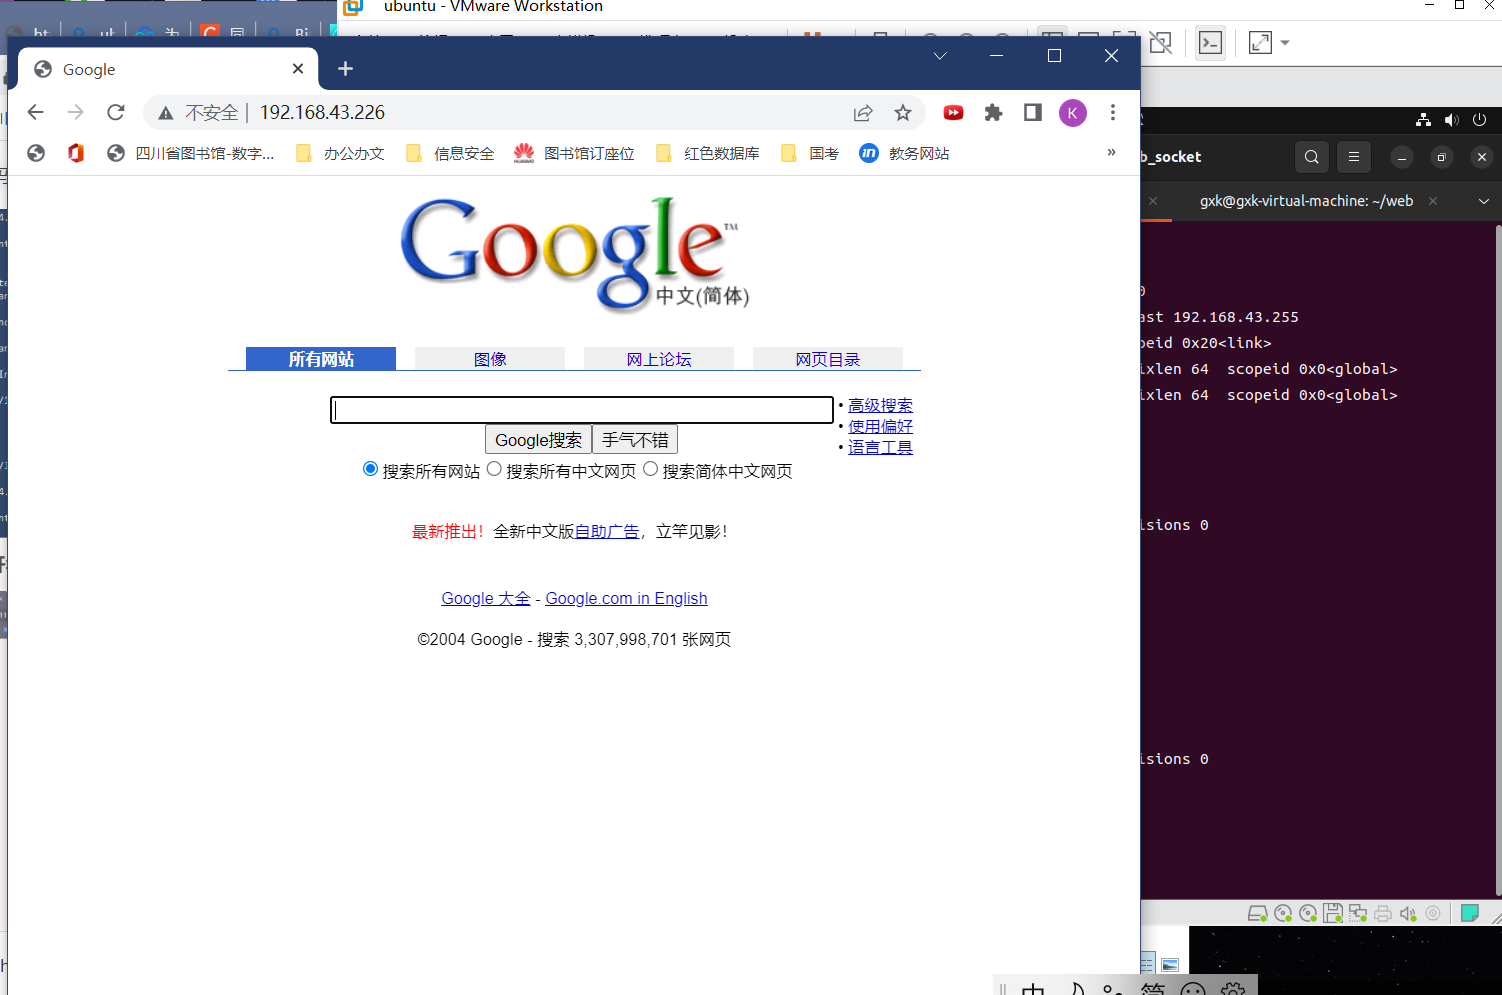Select the 所有网站 search tab
Viewport: 1502px width, 995px height.
click(321, 359)
